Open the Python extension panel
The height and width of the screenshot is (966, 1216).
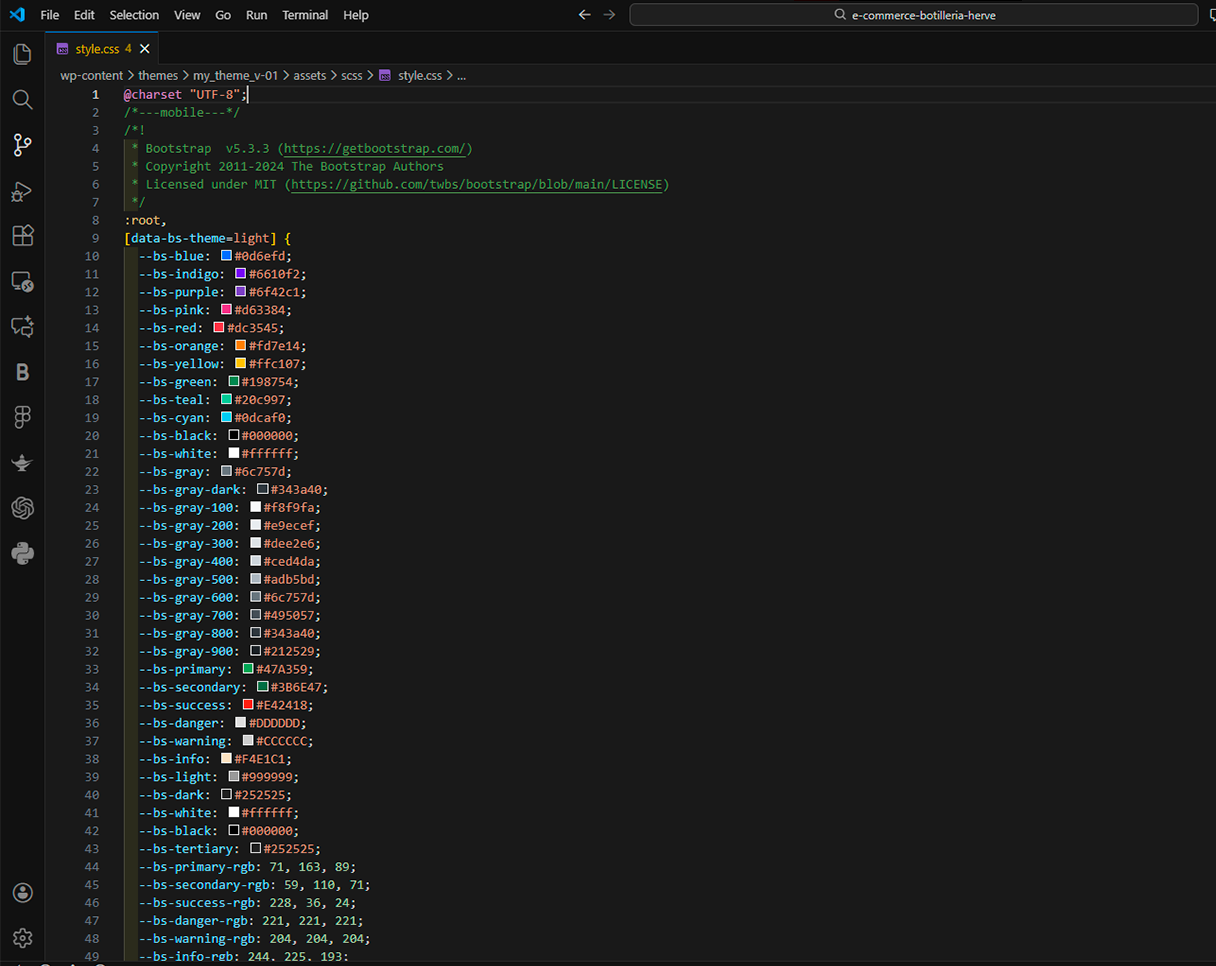coord(22,553)
